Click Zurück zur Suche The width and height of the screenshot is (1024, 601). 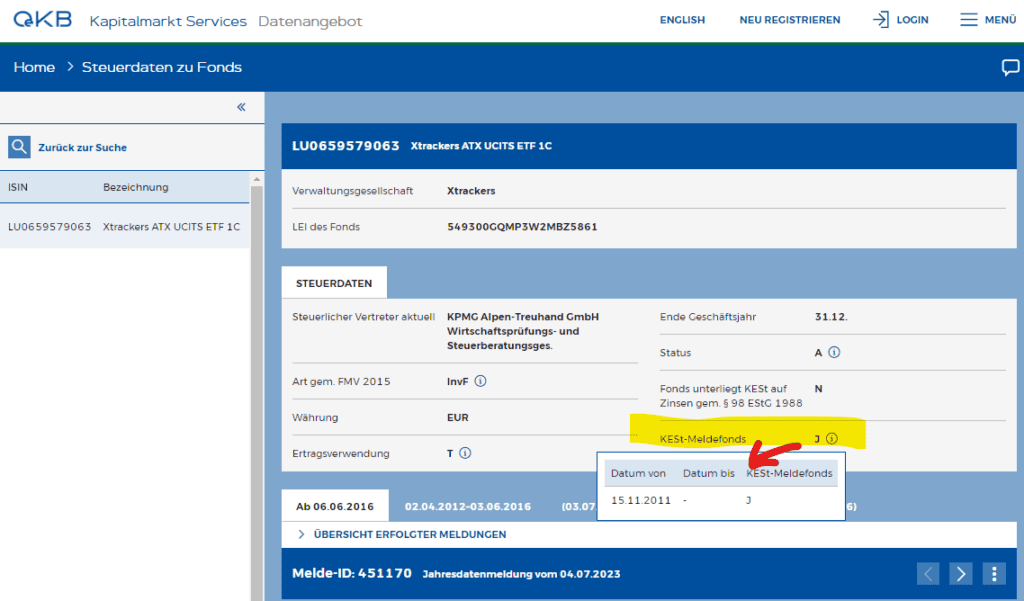82,148
